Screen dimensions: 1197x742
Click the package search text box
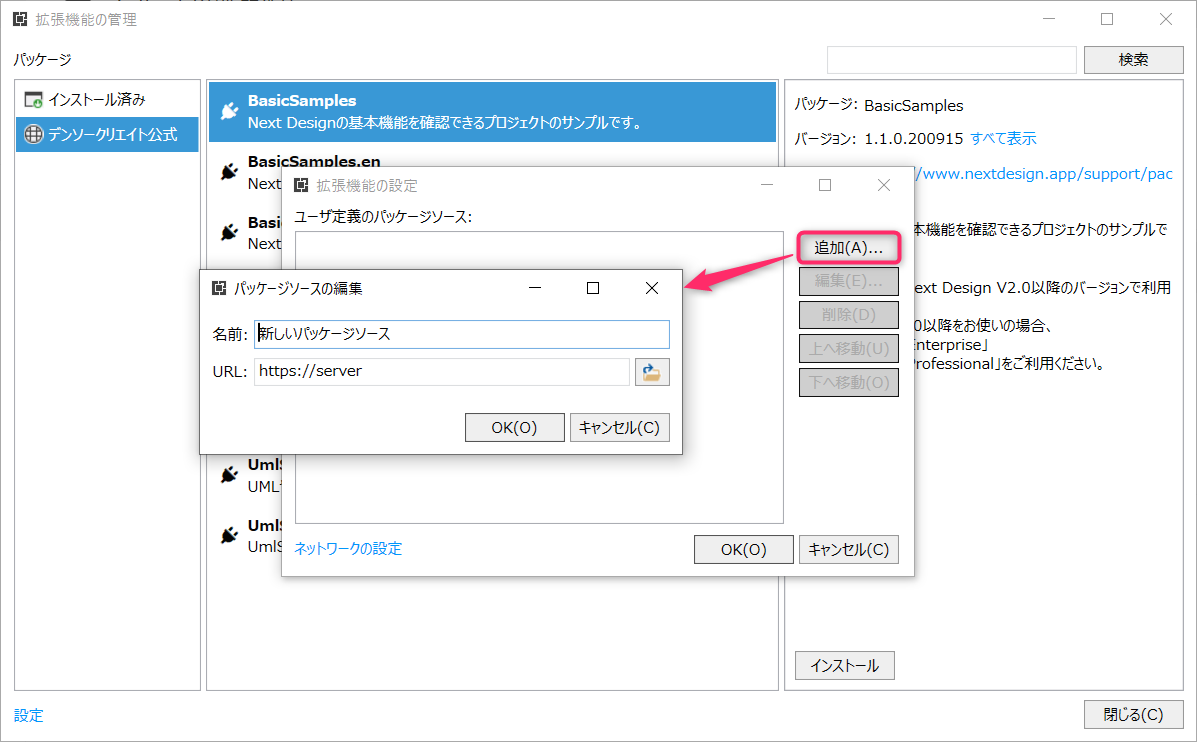coord(951,59)
